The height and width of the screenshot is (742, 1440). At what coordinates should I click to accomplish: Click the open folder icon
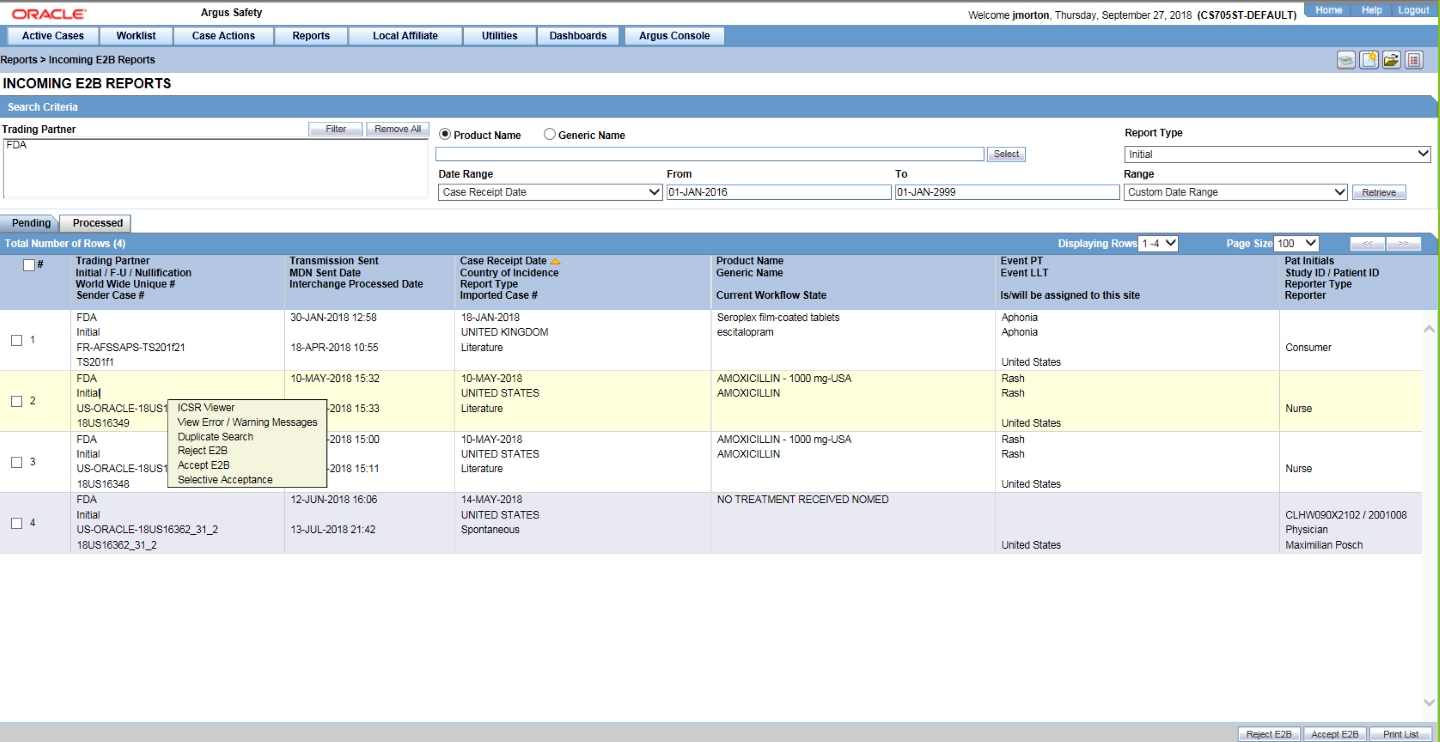[x=1391, y=60]
